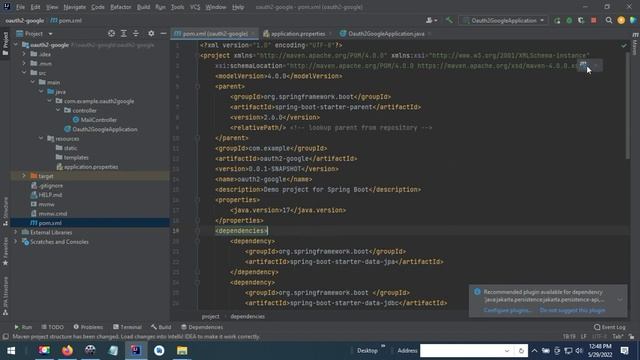The height and width of the screenshot is (360, 640).
Task: Open the Event Log
Action: pyautogui.click(x=610, y=327)
